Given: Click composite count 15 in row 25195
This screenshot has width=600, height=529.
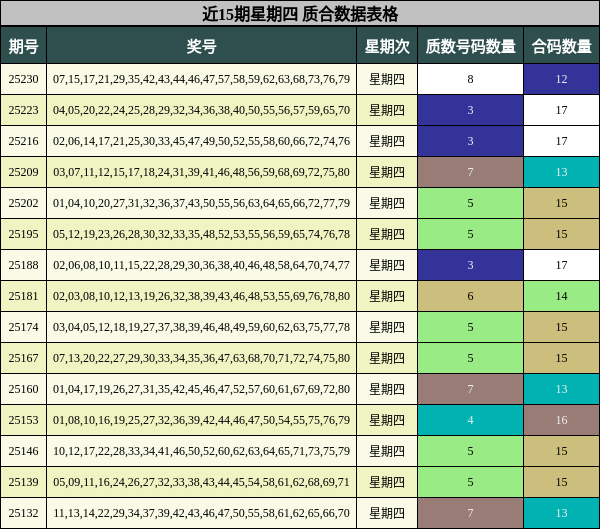Looking at the screenshot, I should (x=561, y=234).
